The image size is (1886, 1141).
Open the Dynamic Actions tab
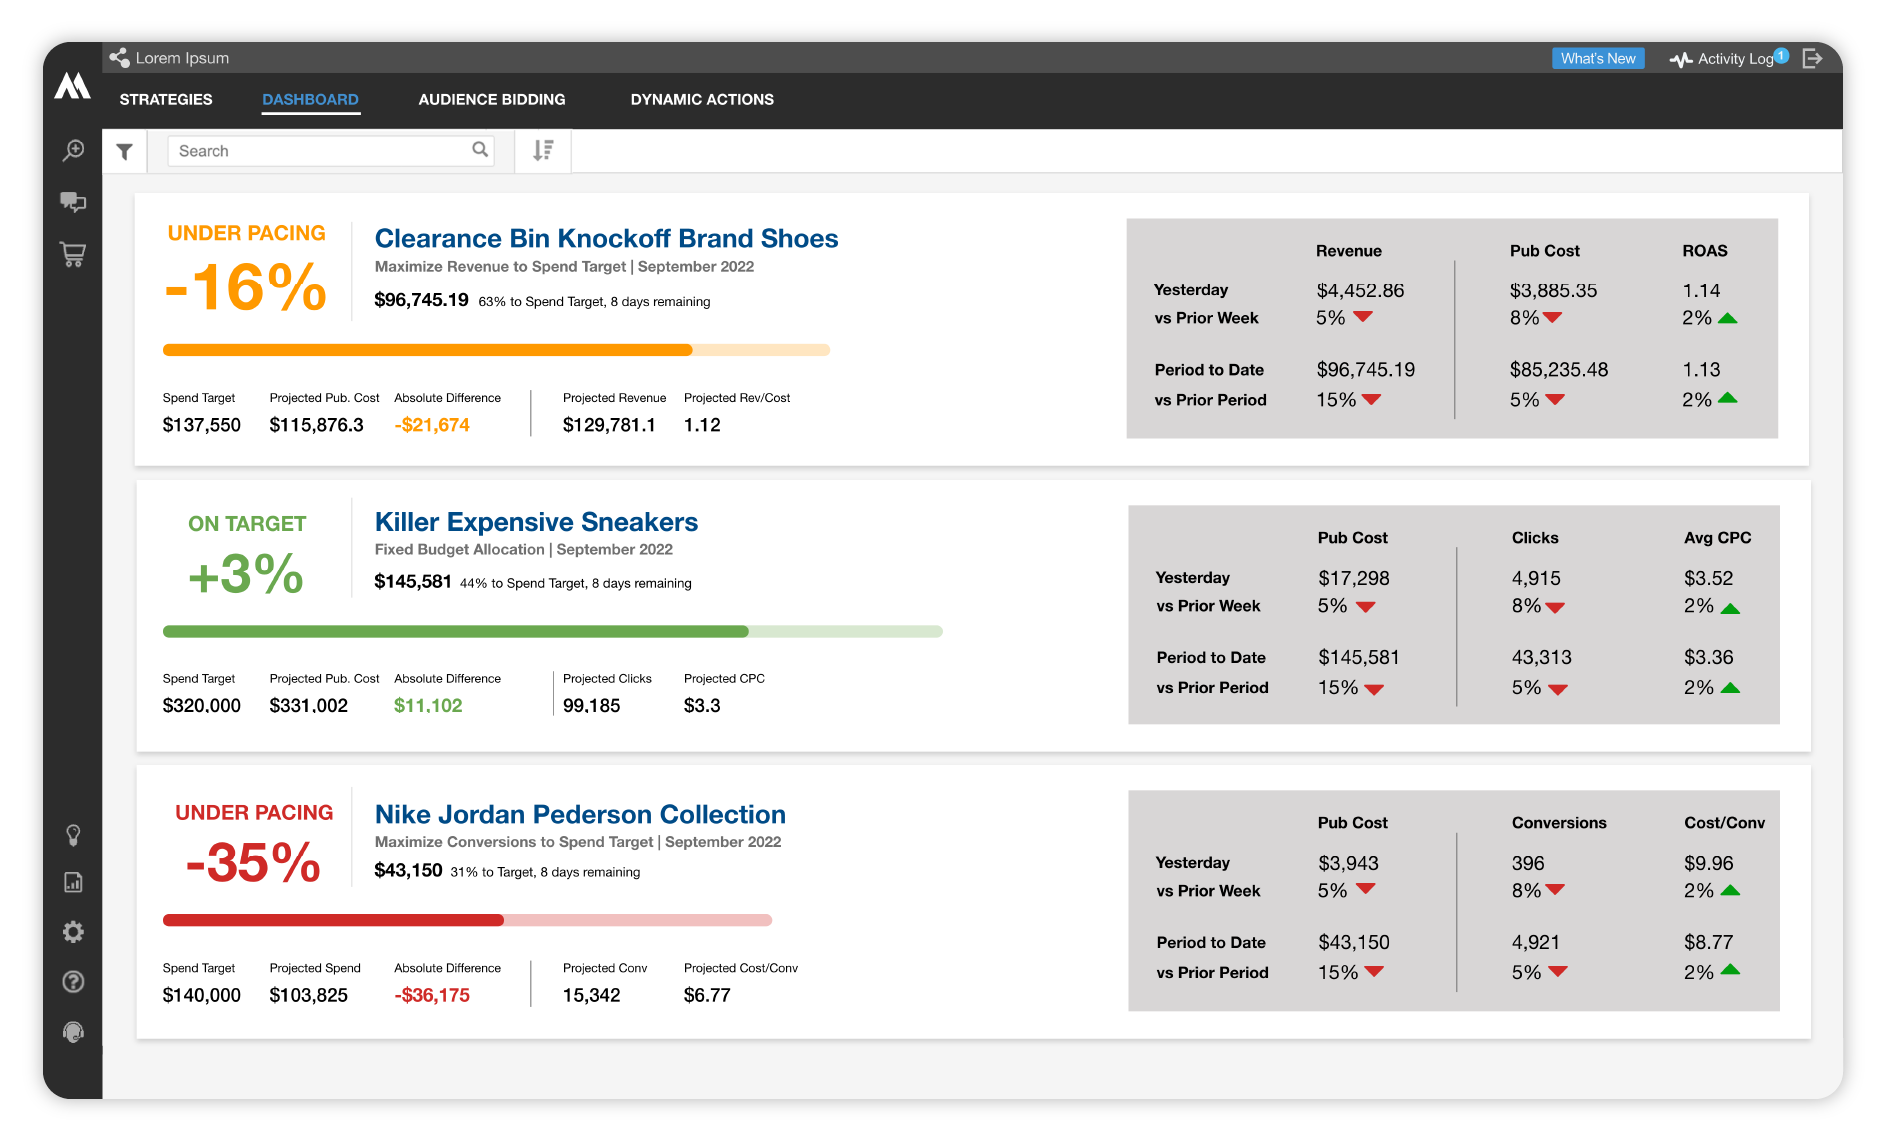pos(702,99)
